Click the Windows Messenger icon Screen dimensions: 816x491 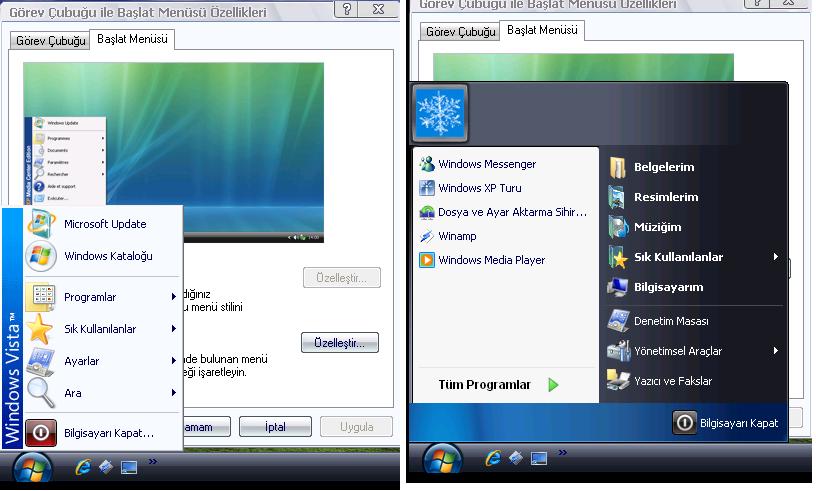[427, 164]
